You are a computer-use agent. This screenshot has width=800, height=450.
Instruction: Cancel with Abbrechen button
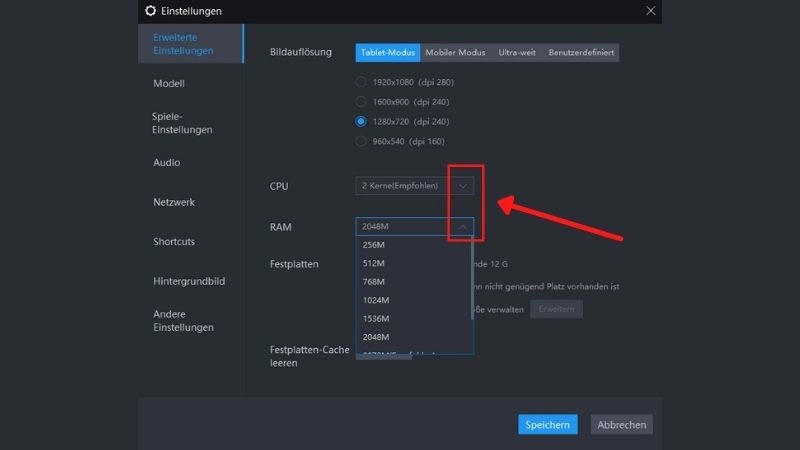621,424
